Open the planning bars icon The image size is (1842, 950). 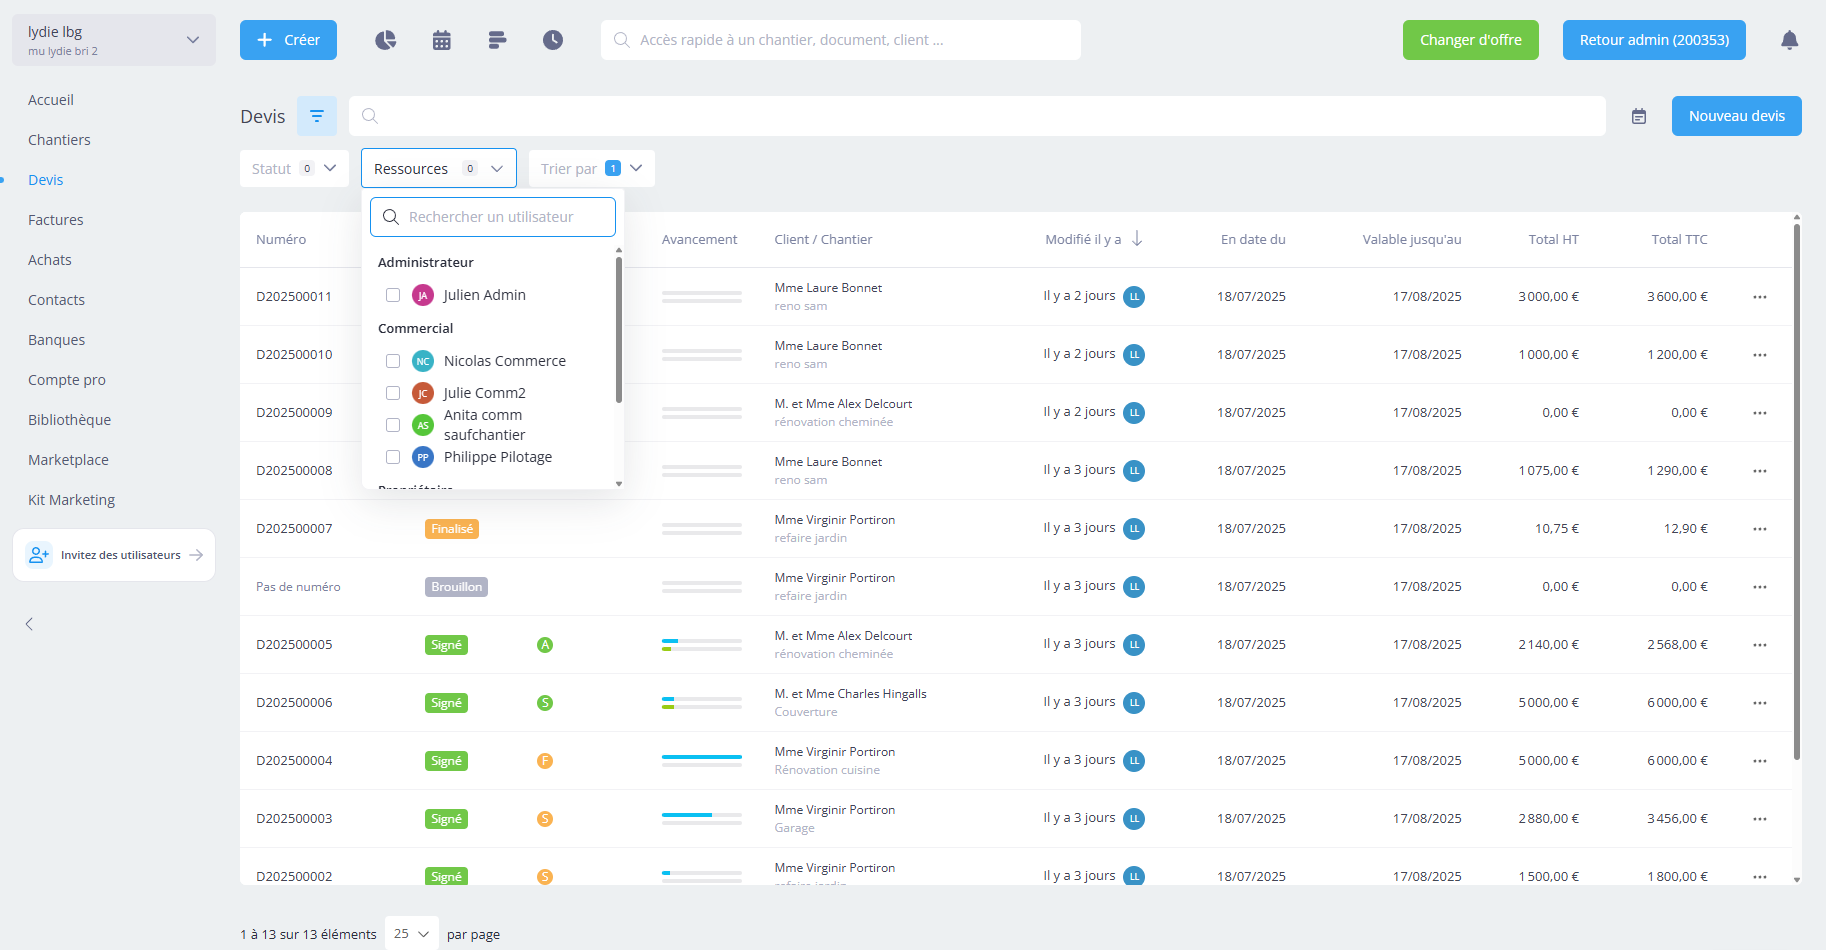[x=497, y=40]
